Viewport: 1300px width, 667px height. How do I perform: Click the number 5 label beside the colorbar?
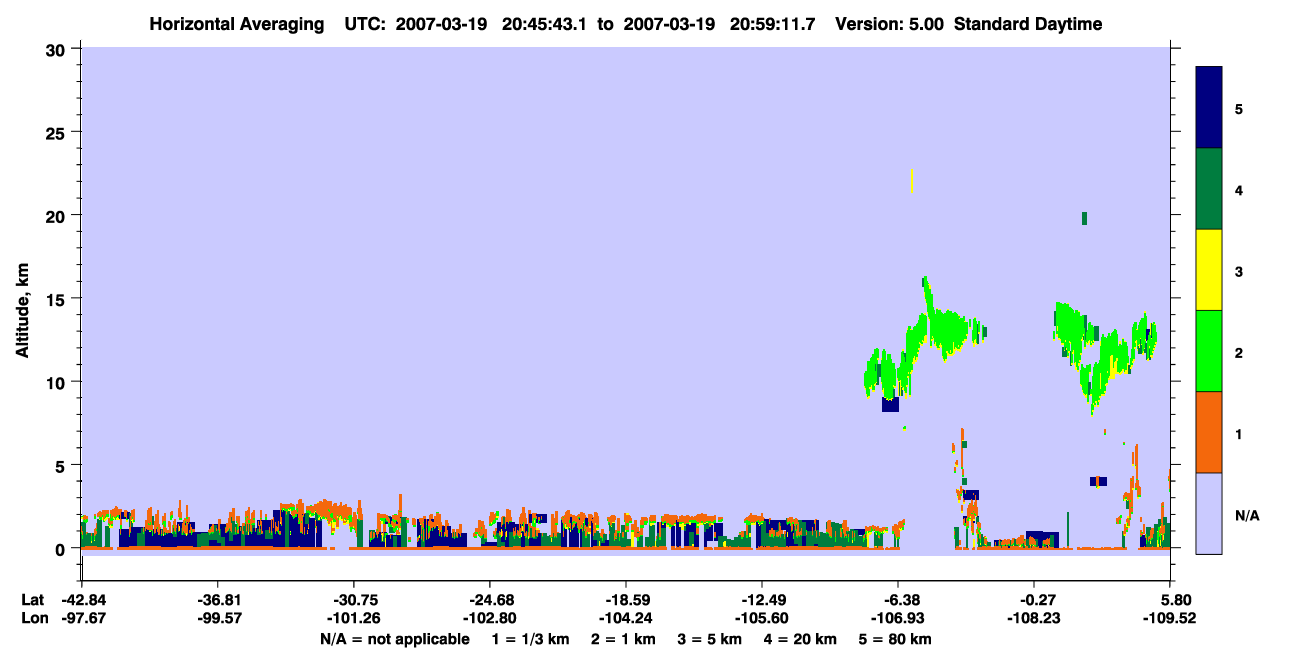1239,108
